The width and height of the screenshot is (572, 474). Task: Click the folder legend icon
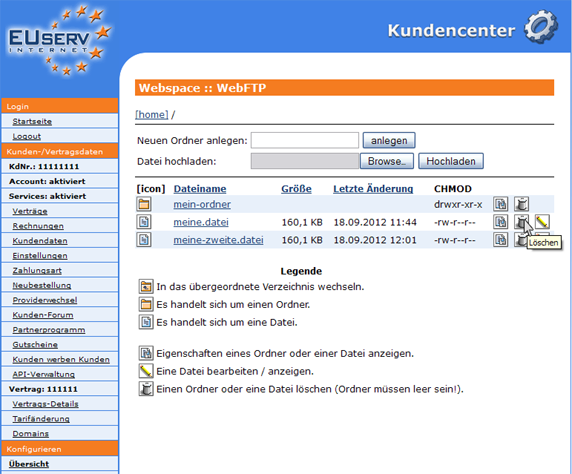pos(146,304)
